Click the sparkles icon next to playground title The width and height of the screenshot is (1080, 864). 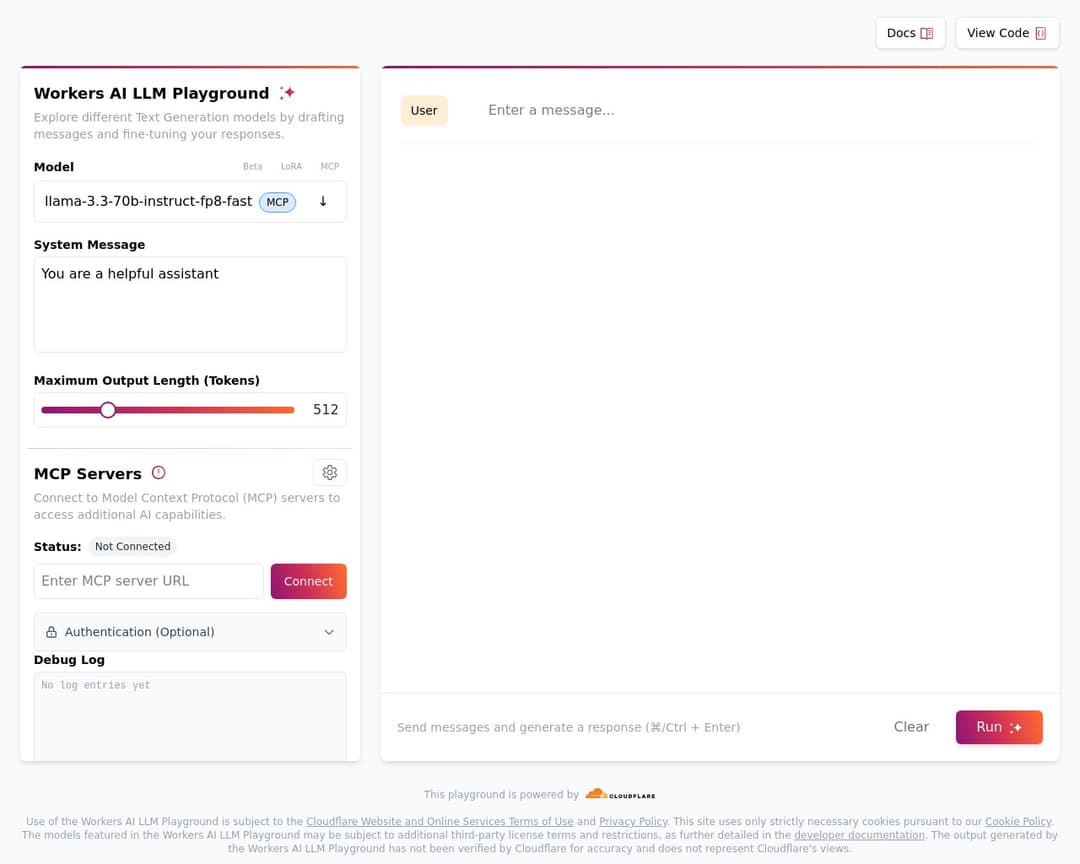point(287,92)
